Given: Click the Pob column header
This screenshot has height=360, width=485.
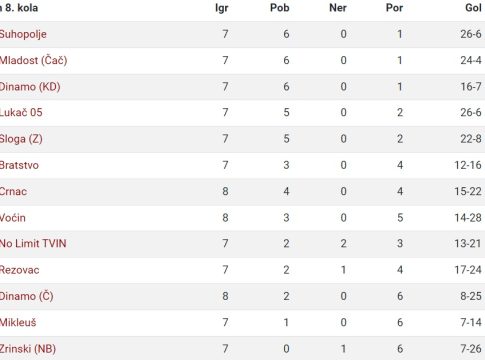Looking at the screenshot, I should pos(280,8).
